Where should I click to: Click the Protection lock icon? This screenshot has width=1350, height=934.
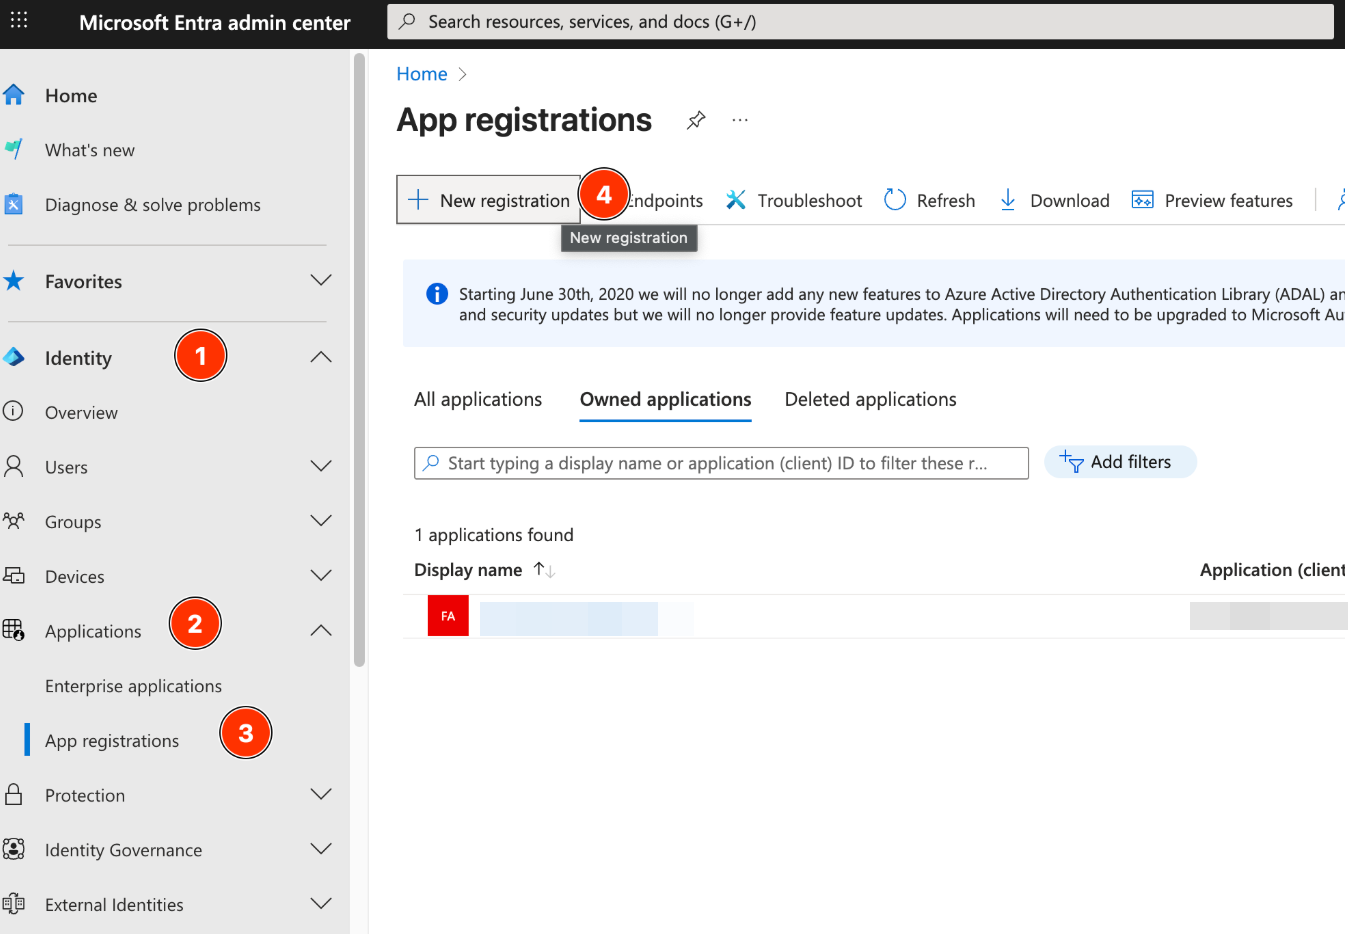(14, 794)
